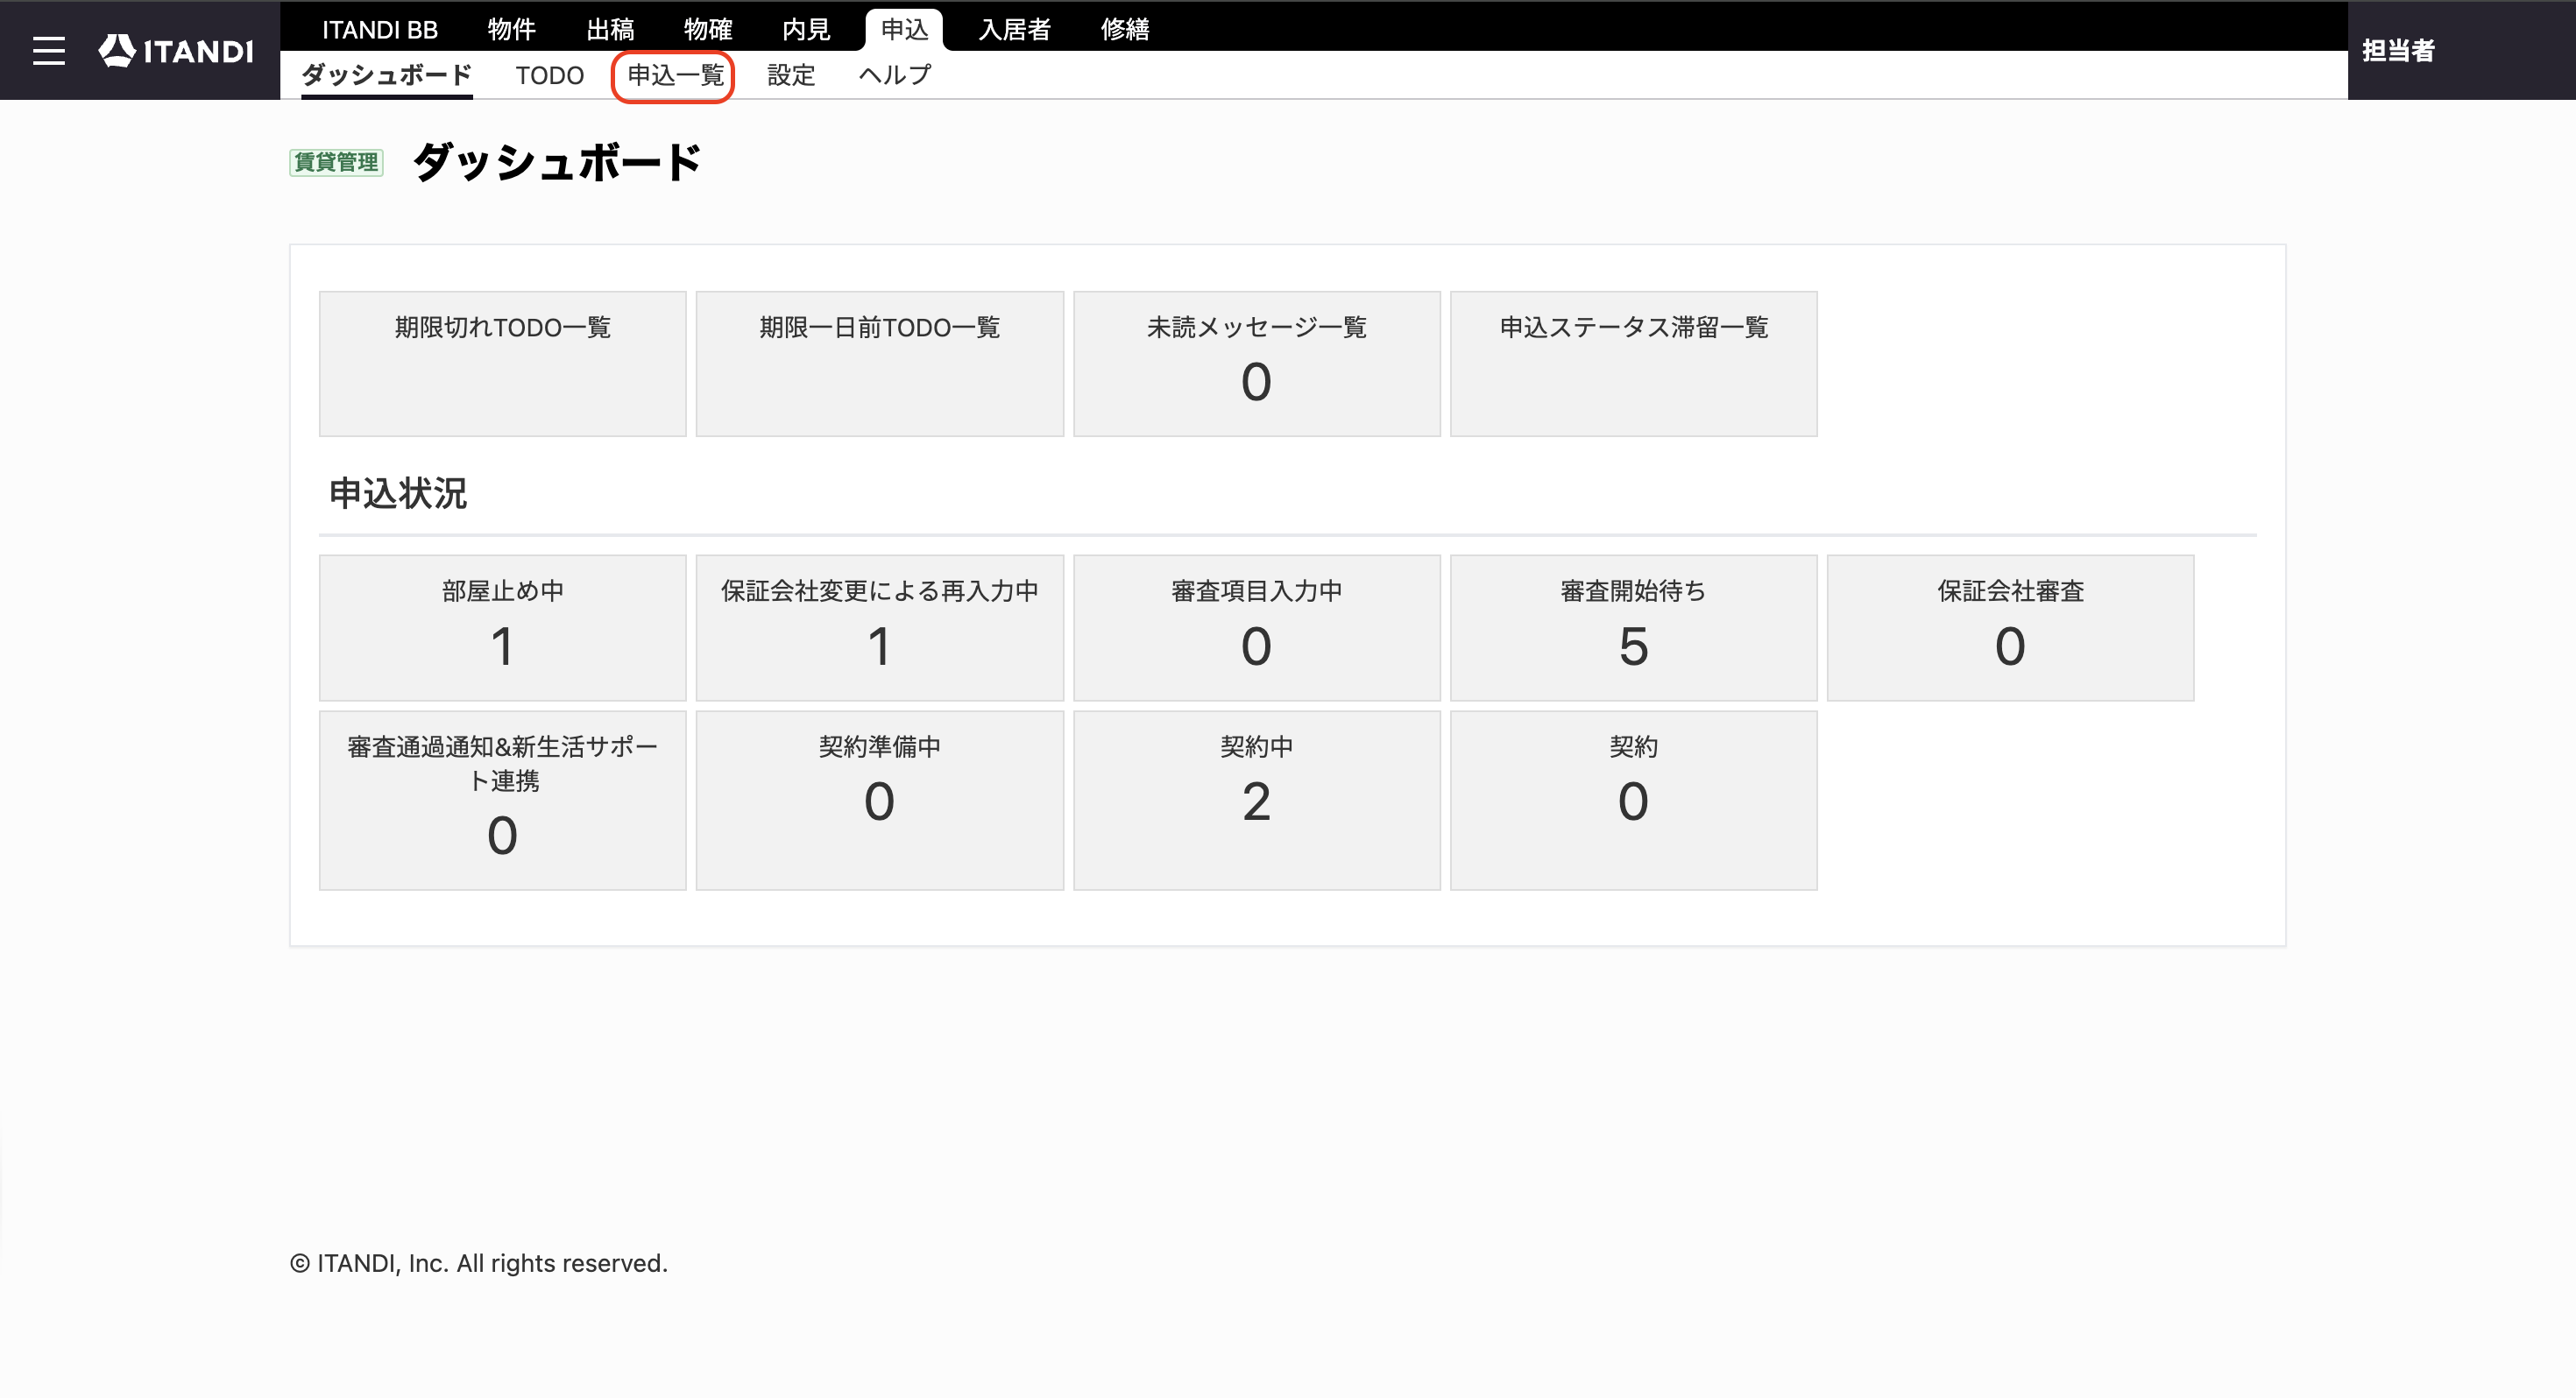This screenshot has height=1398, width=2576.
Task: Open the ダッシュボード submenu item
Action: (386, 75)
